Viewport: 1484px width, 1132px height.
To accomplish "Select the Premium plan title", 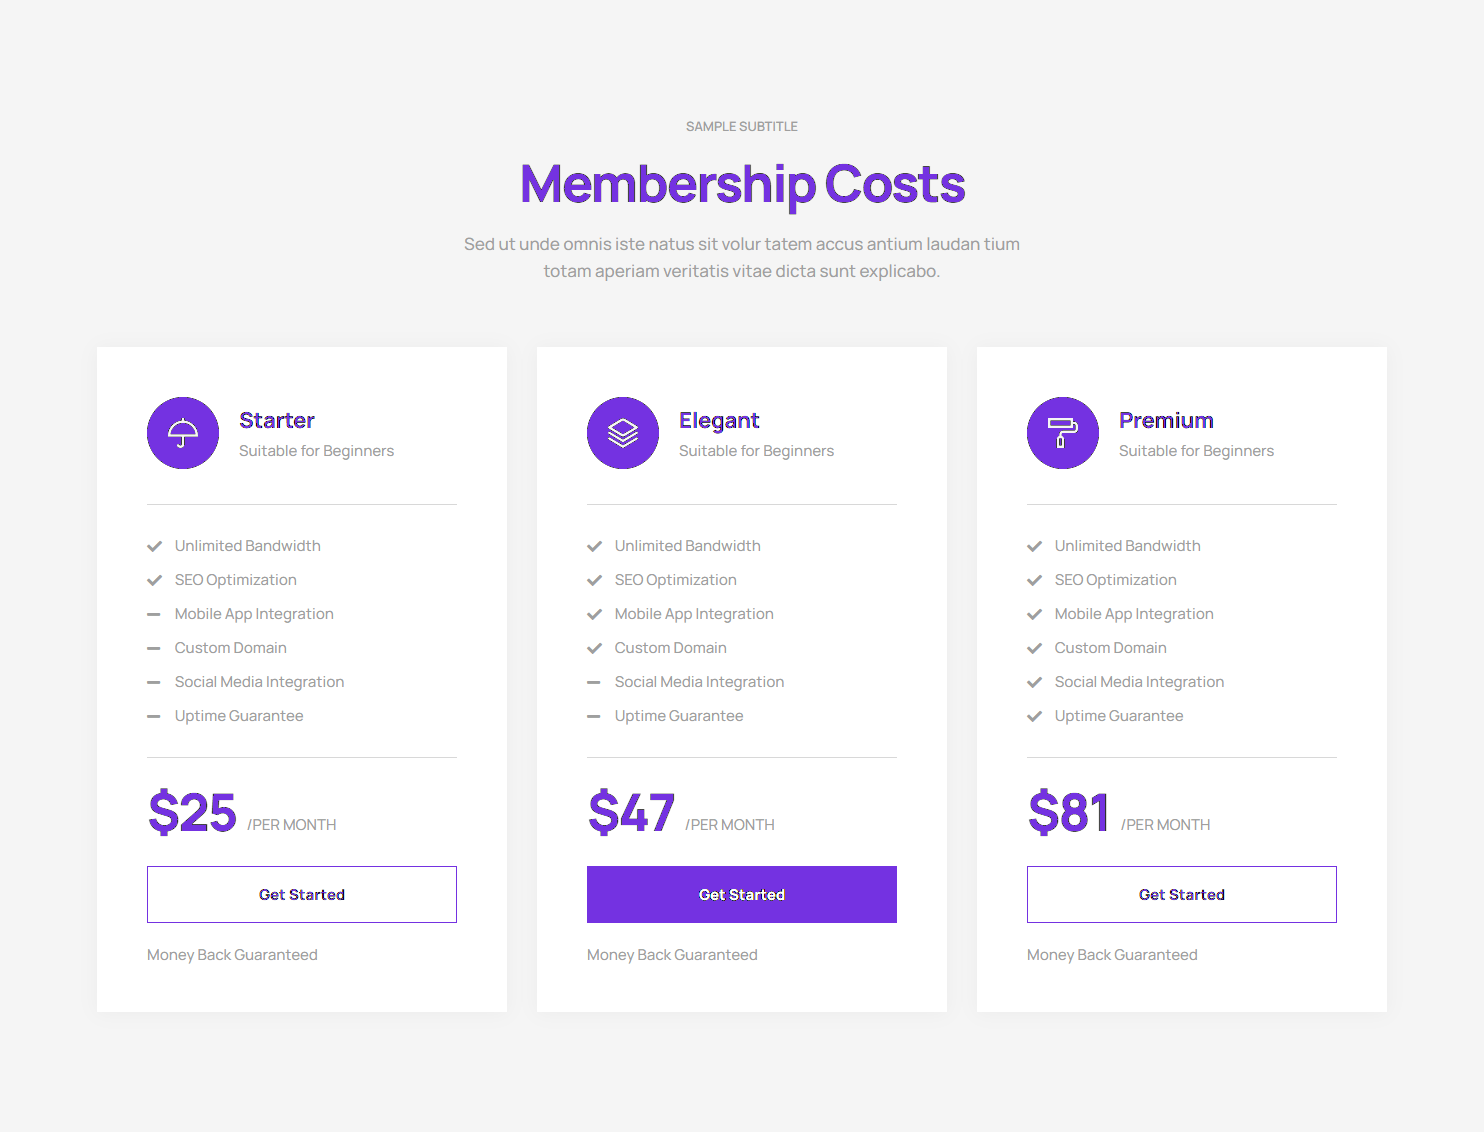I will 1166,420.
